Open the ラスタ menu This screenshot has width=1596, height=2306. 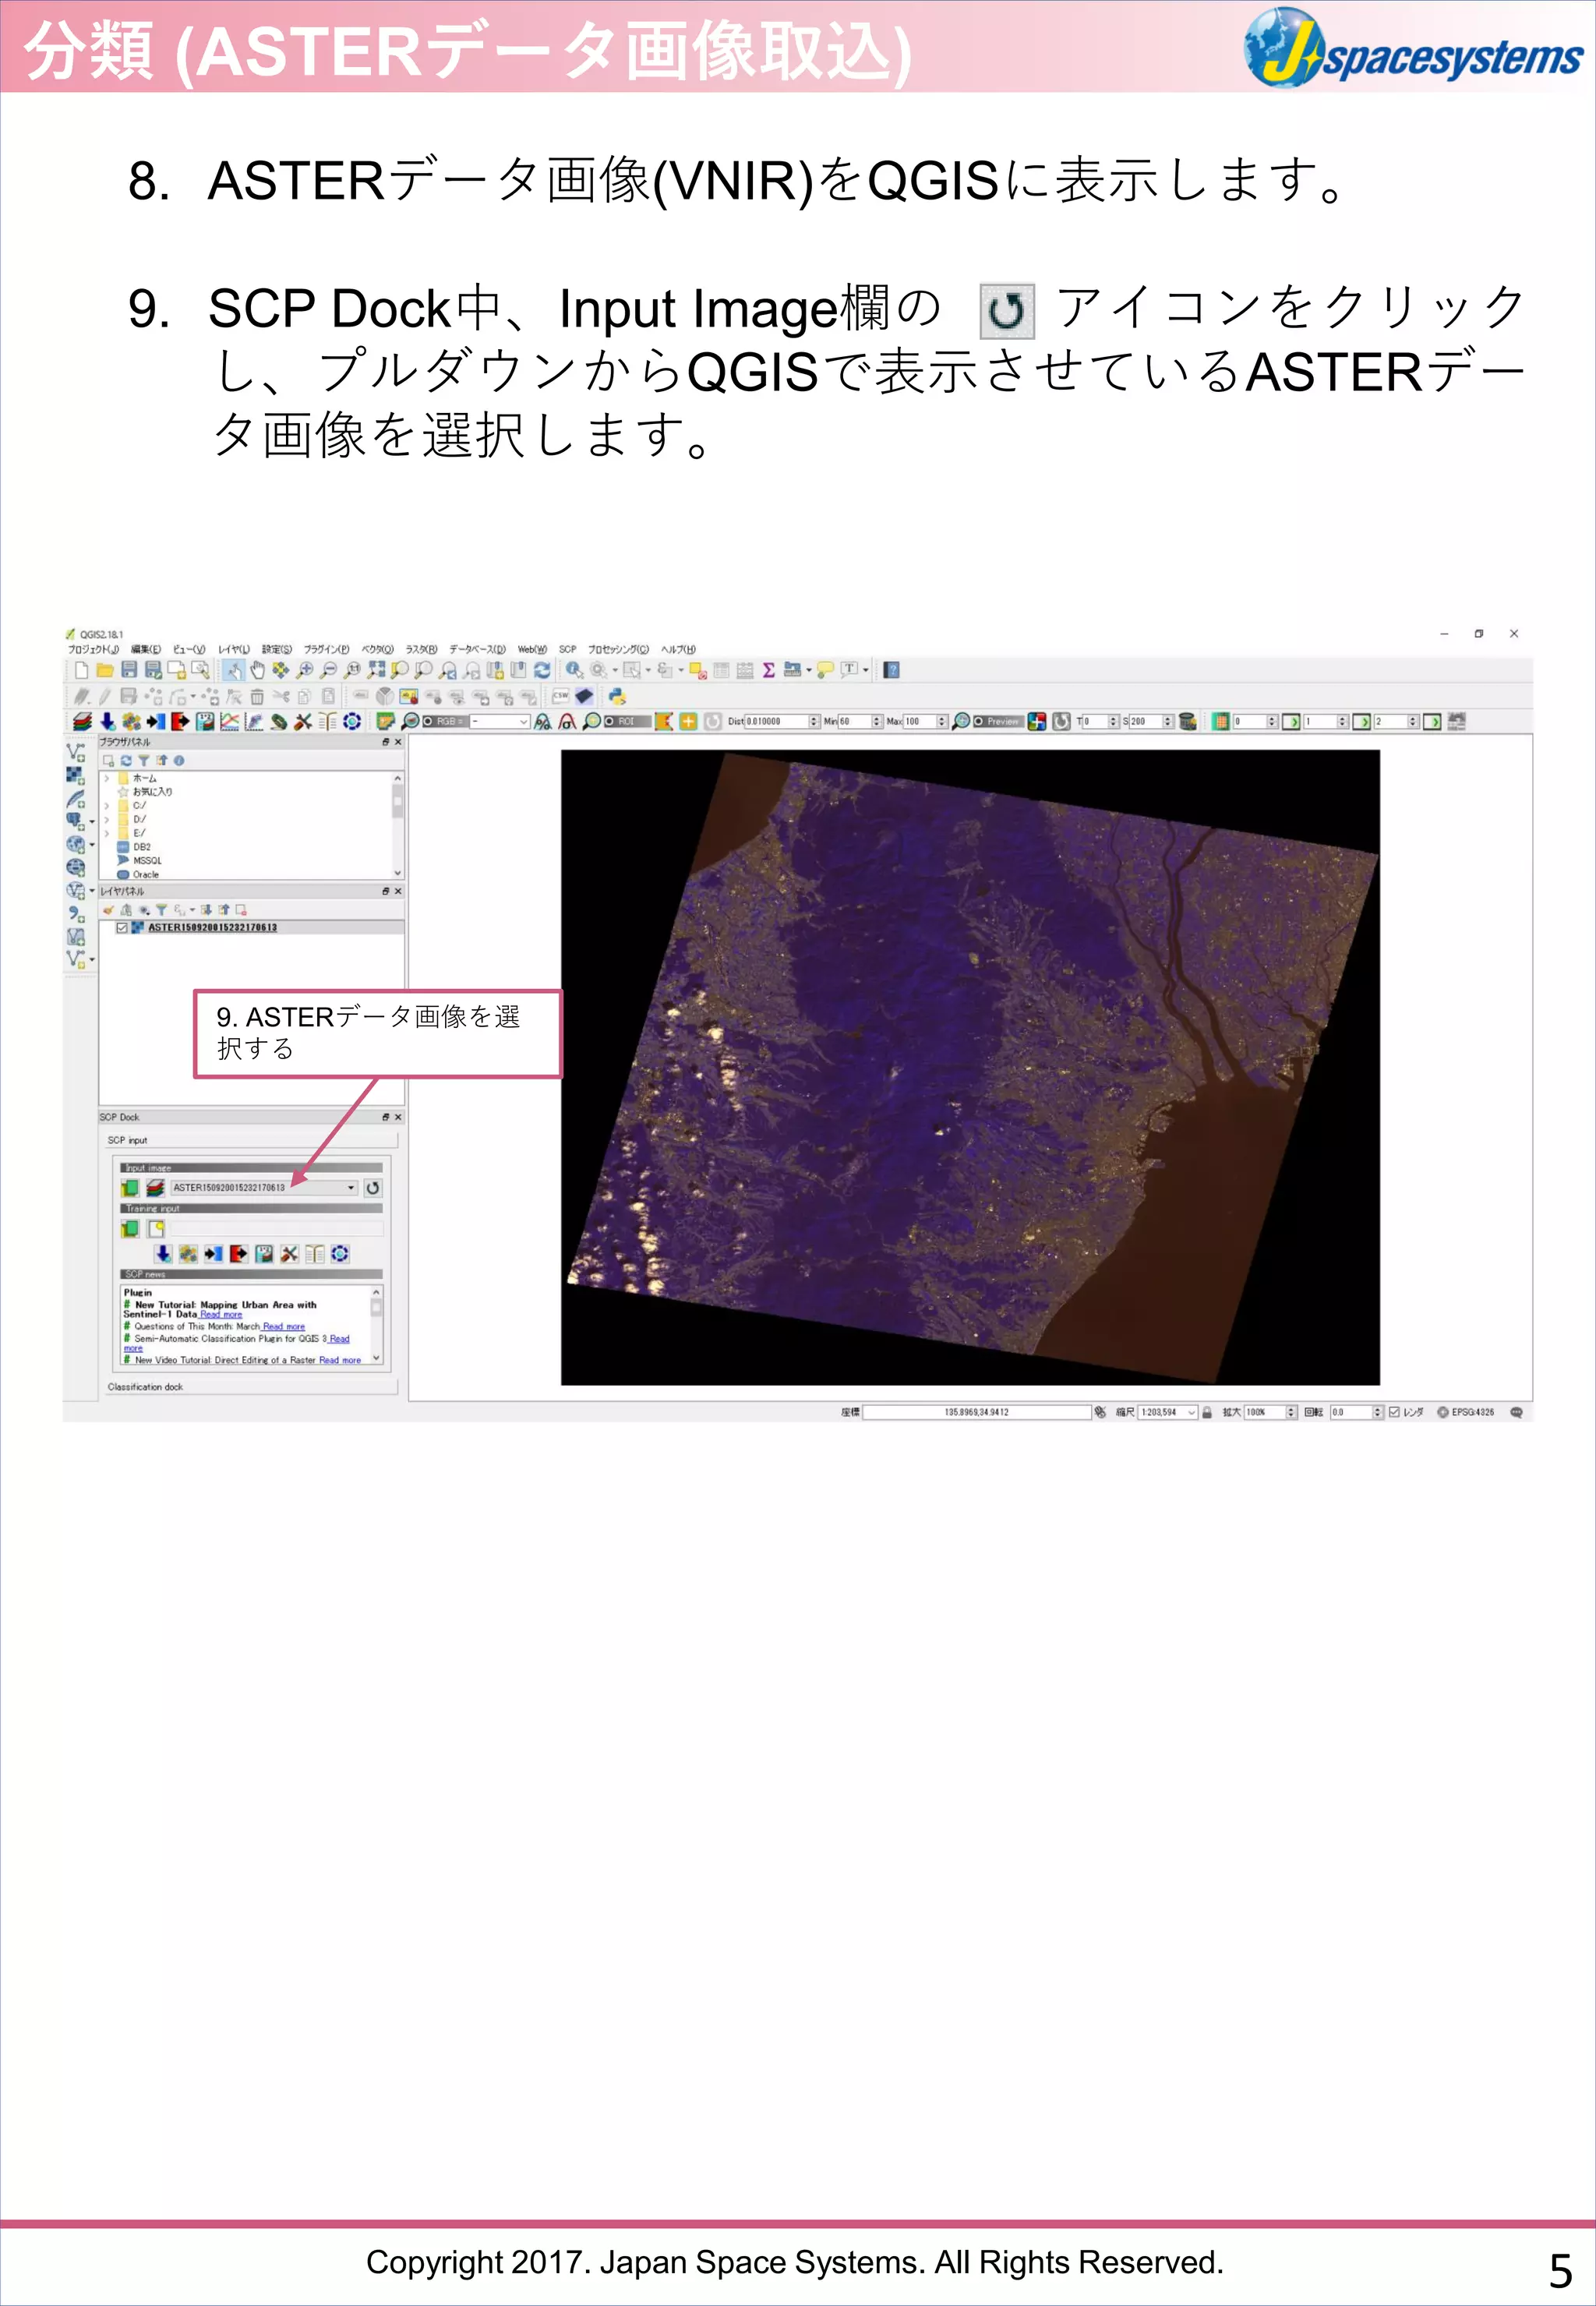421,649
